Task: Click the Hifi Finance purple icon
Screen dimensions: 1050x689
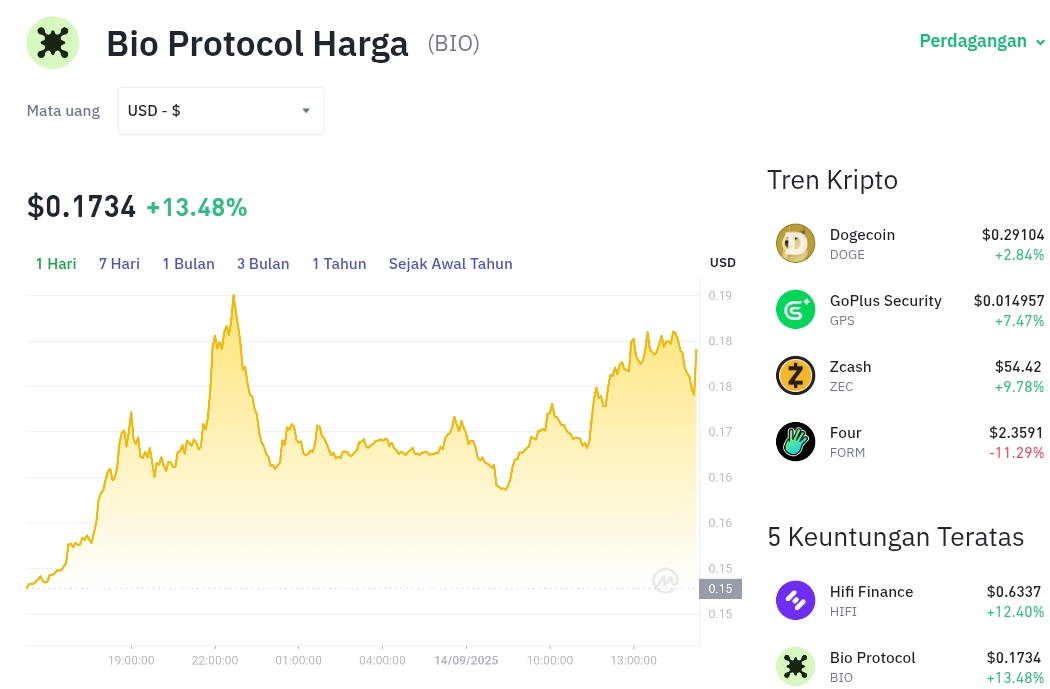Action: (x=796, y=600)
